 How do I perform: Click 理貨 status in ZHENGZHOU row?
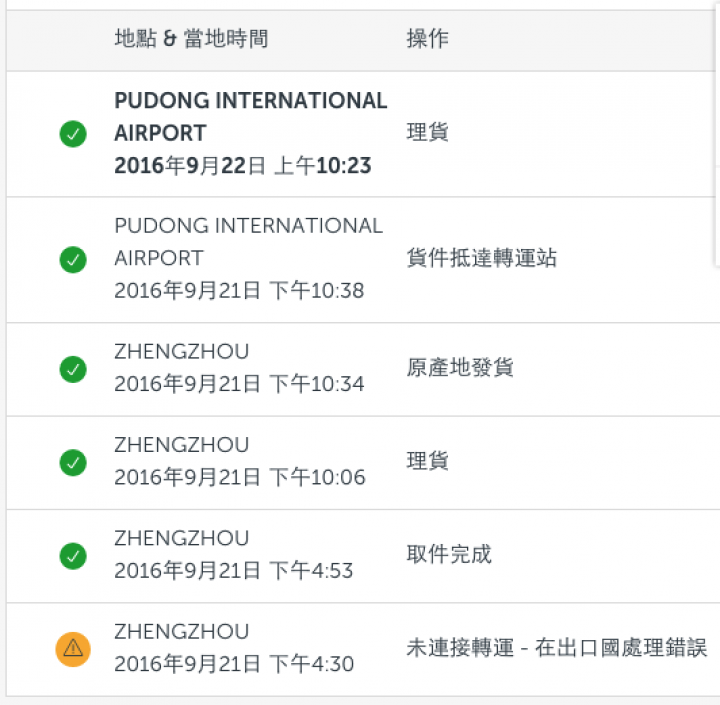(428, 461)
